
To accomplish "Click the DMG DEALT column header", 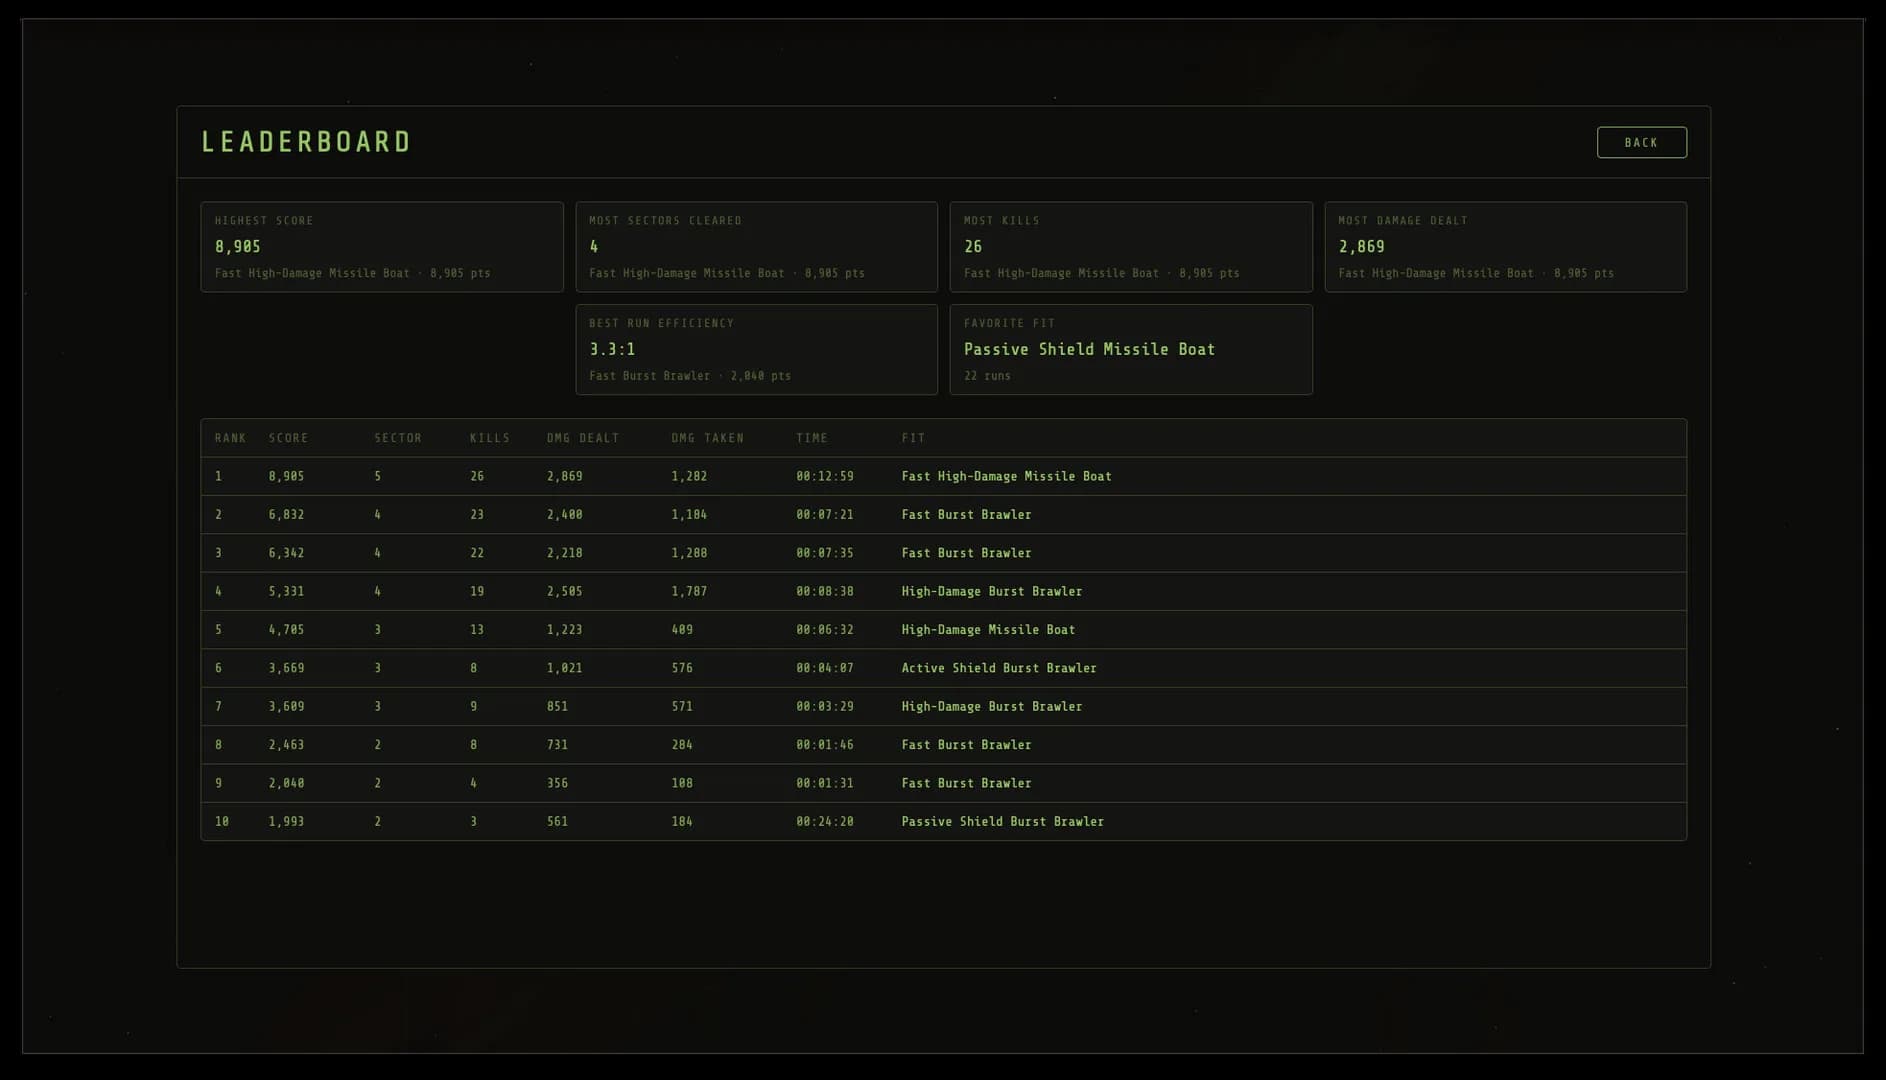I will [583, 438].
